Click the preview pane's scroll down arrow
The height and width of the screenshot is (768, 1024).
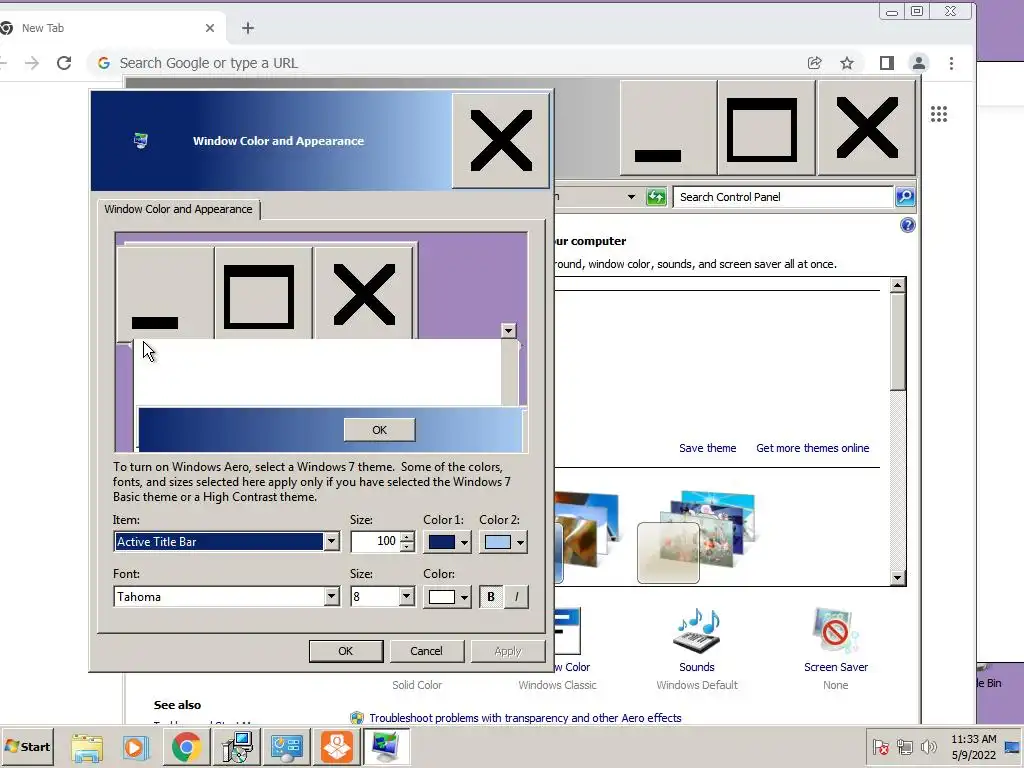click(508, 330)
